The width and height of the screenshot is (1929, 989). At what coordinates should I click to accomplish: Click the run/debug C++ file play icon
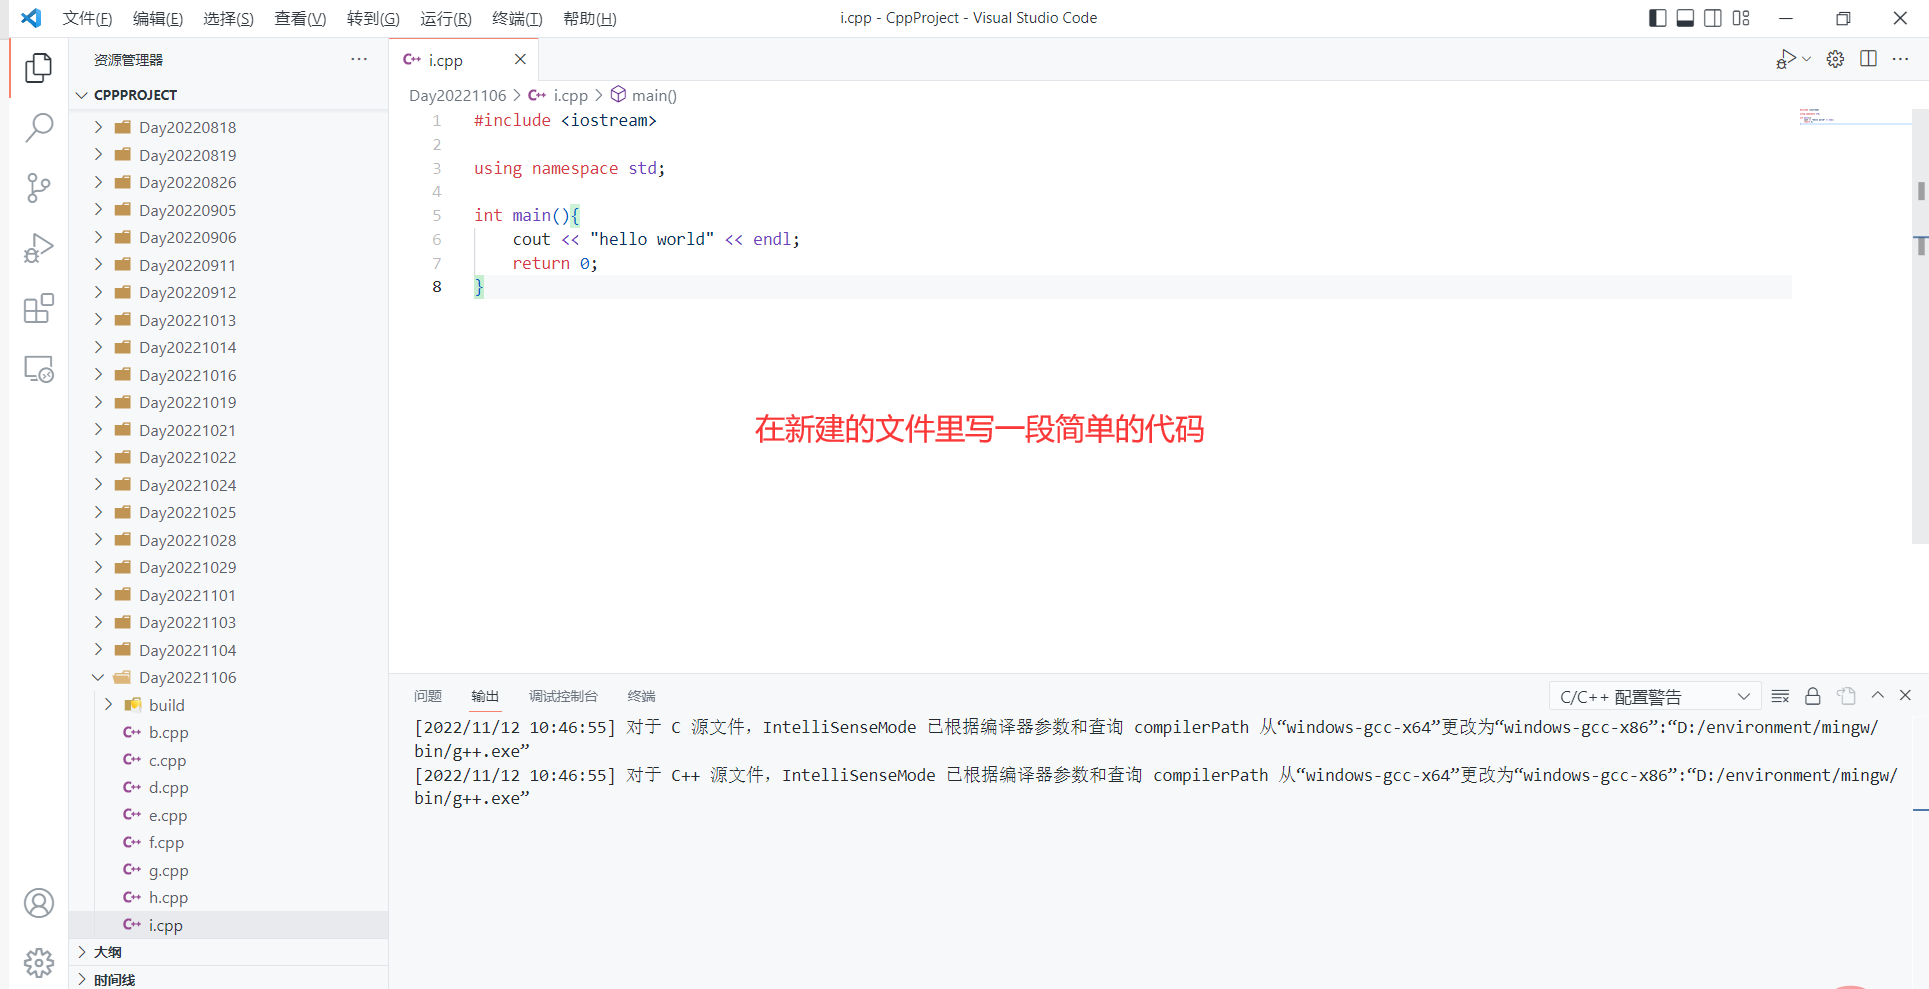click(1786, 59)
